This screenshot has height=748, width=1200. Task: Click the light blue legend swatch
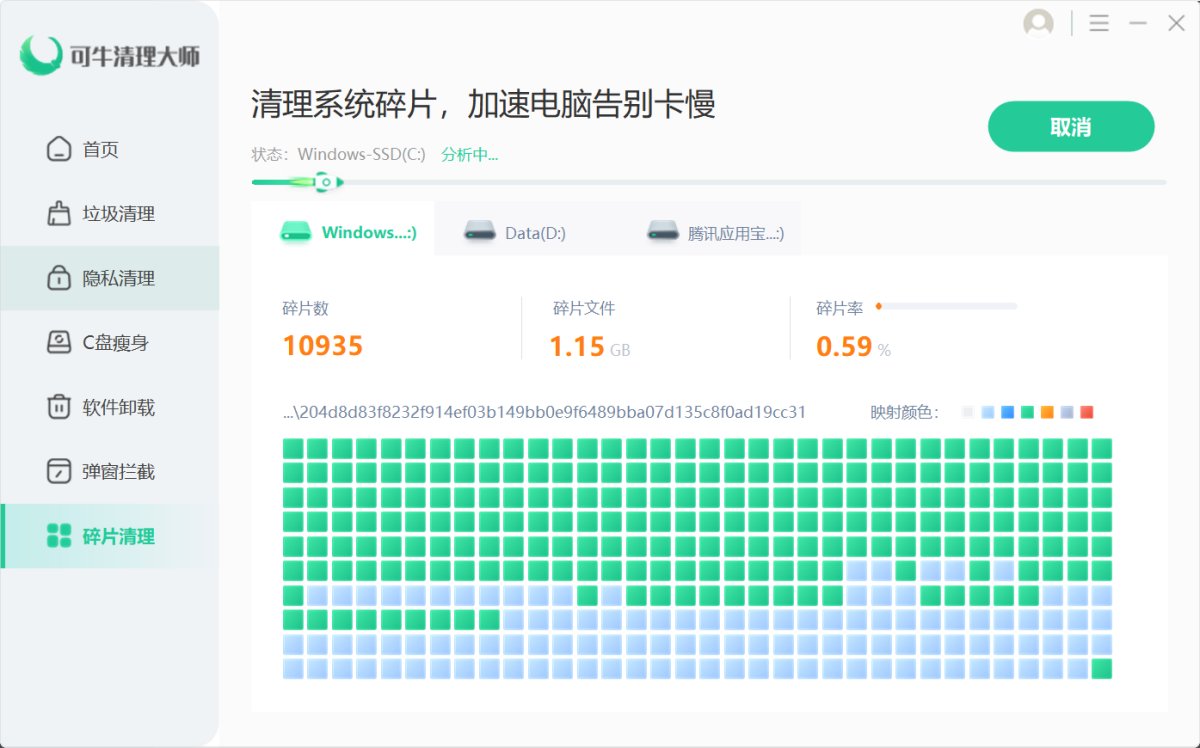click(x=987, y=412)
